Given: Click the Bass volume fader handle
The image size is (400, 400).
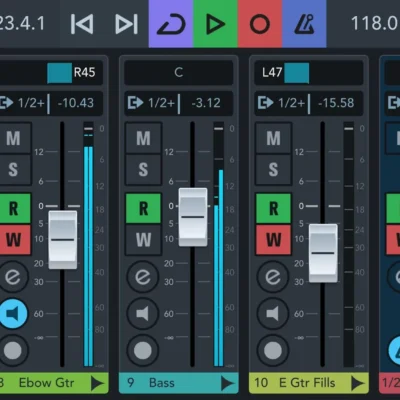Looking at the screenshot, I should point(193,217).
